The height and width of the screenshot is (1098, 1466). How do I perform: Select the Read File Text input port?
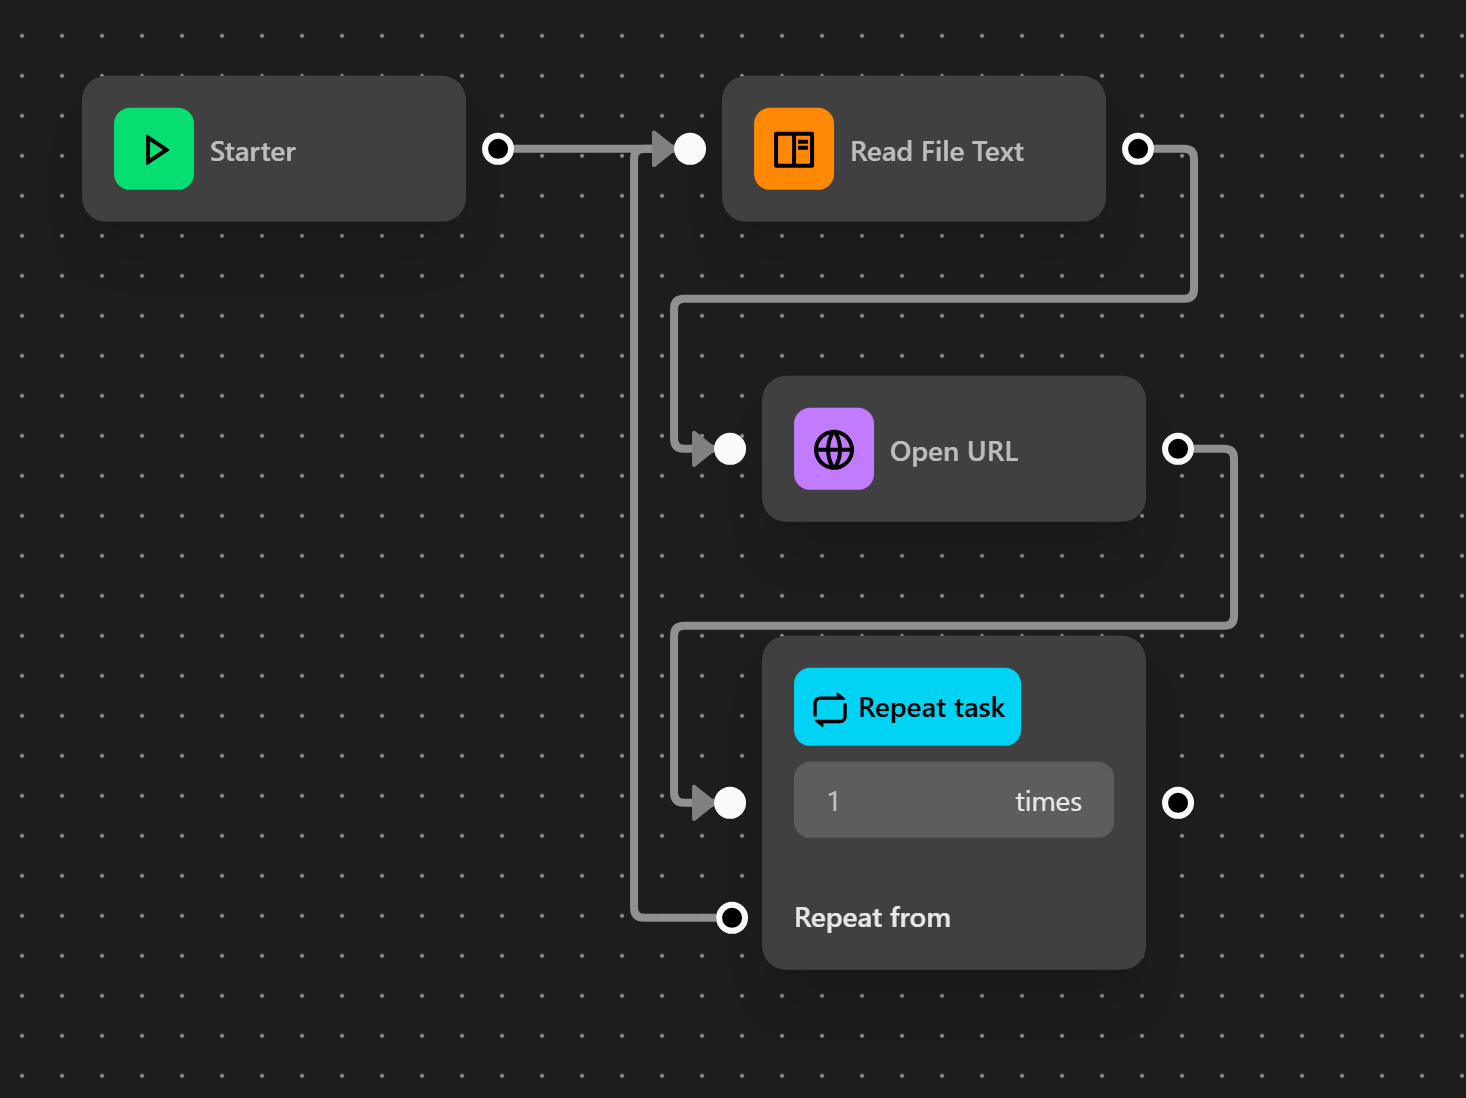click(x=690, y=149)
